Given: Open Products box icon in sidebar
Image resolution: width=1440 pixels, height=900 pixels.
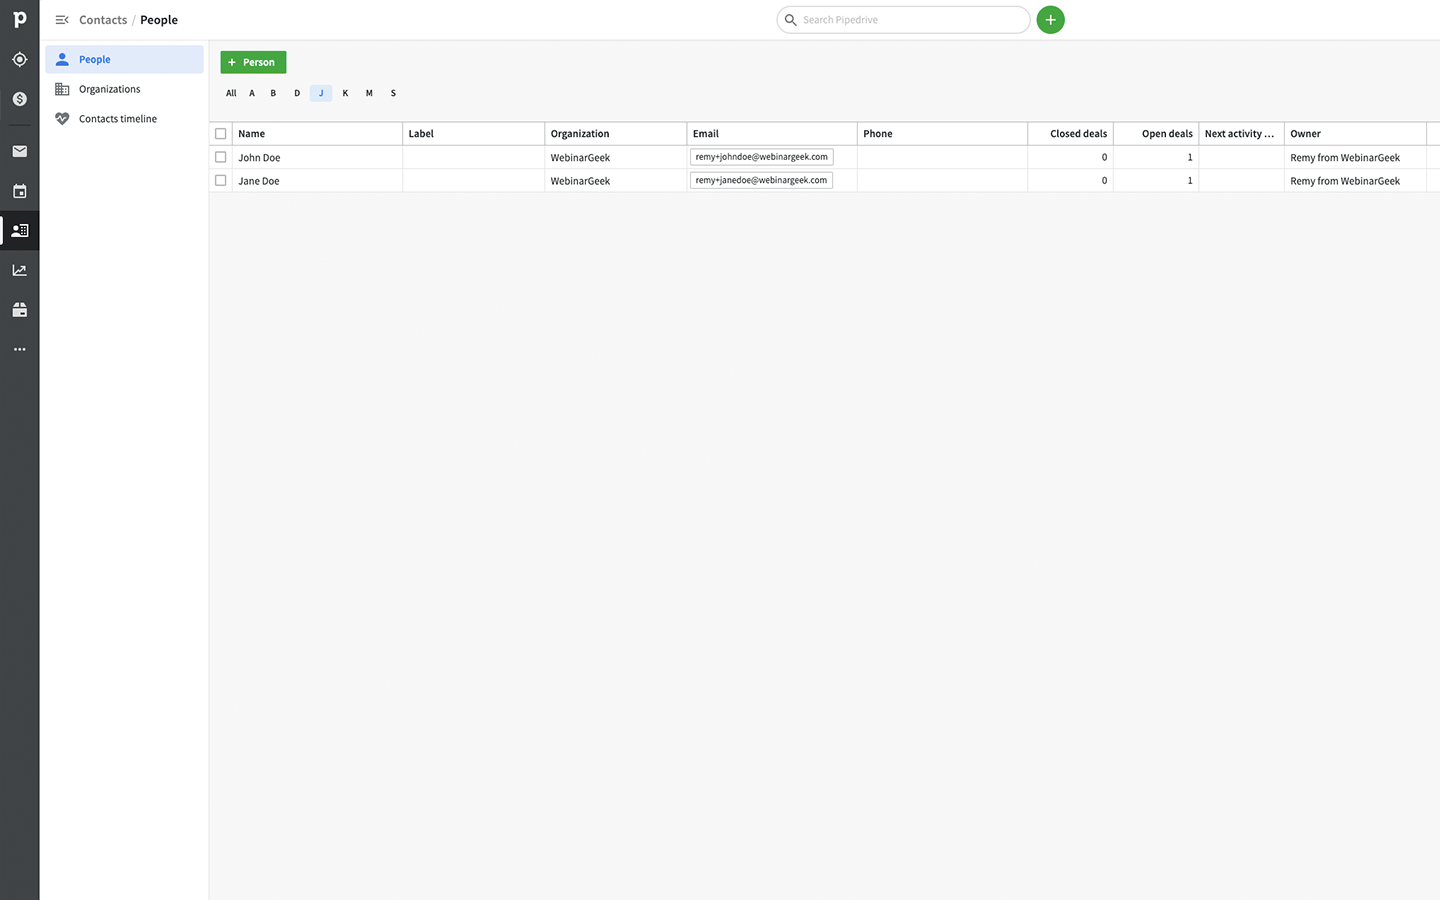Looking at the screenshot, I should (19, 310).
